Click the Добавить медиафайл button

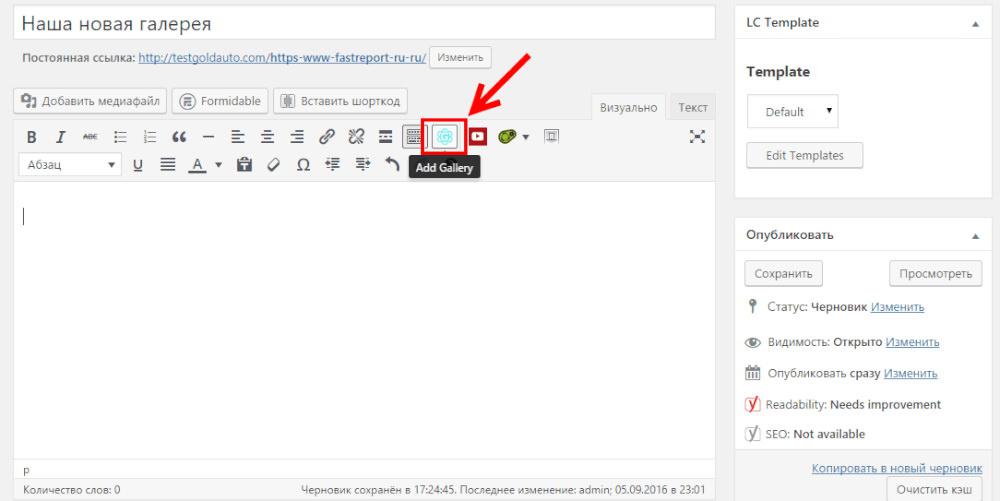pos(90,101)
